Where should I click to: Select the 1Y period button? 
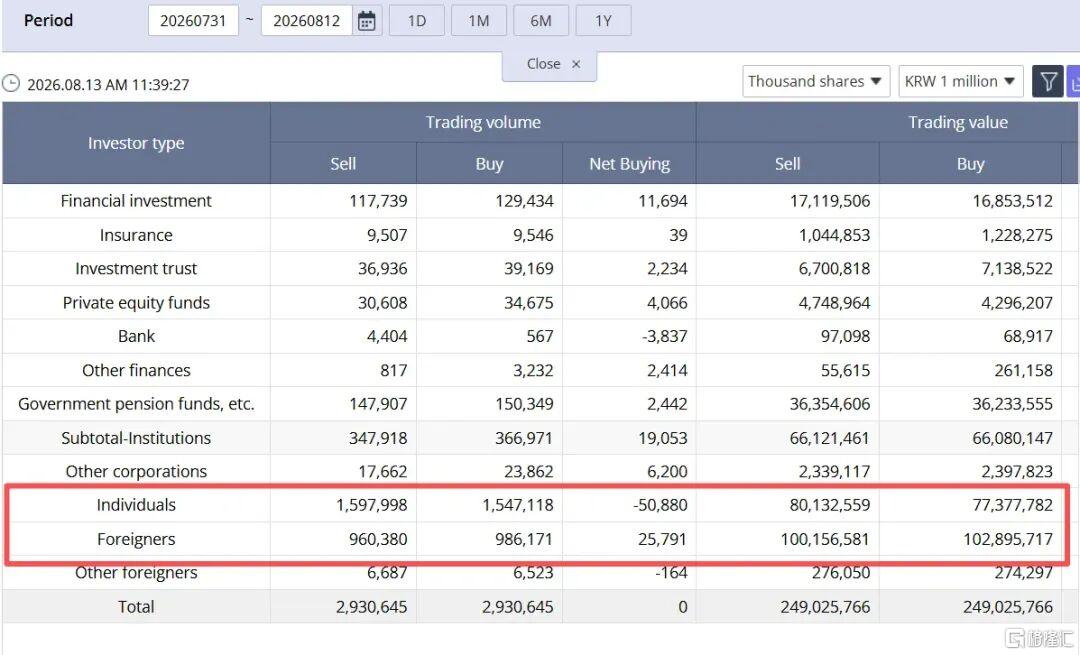(x=603, y=21)
